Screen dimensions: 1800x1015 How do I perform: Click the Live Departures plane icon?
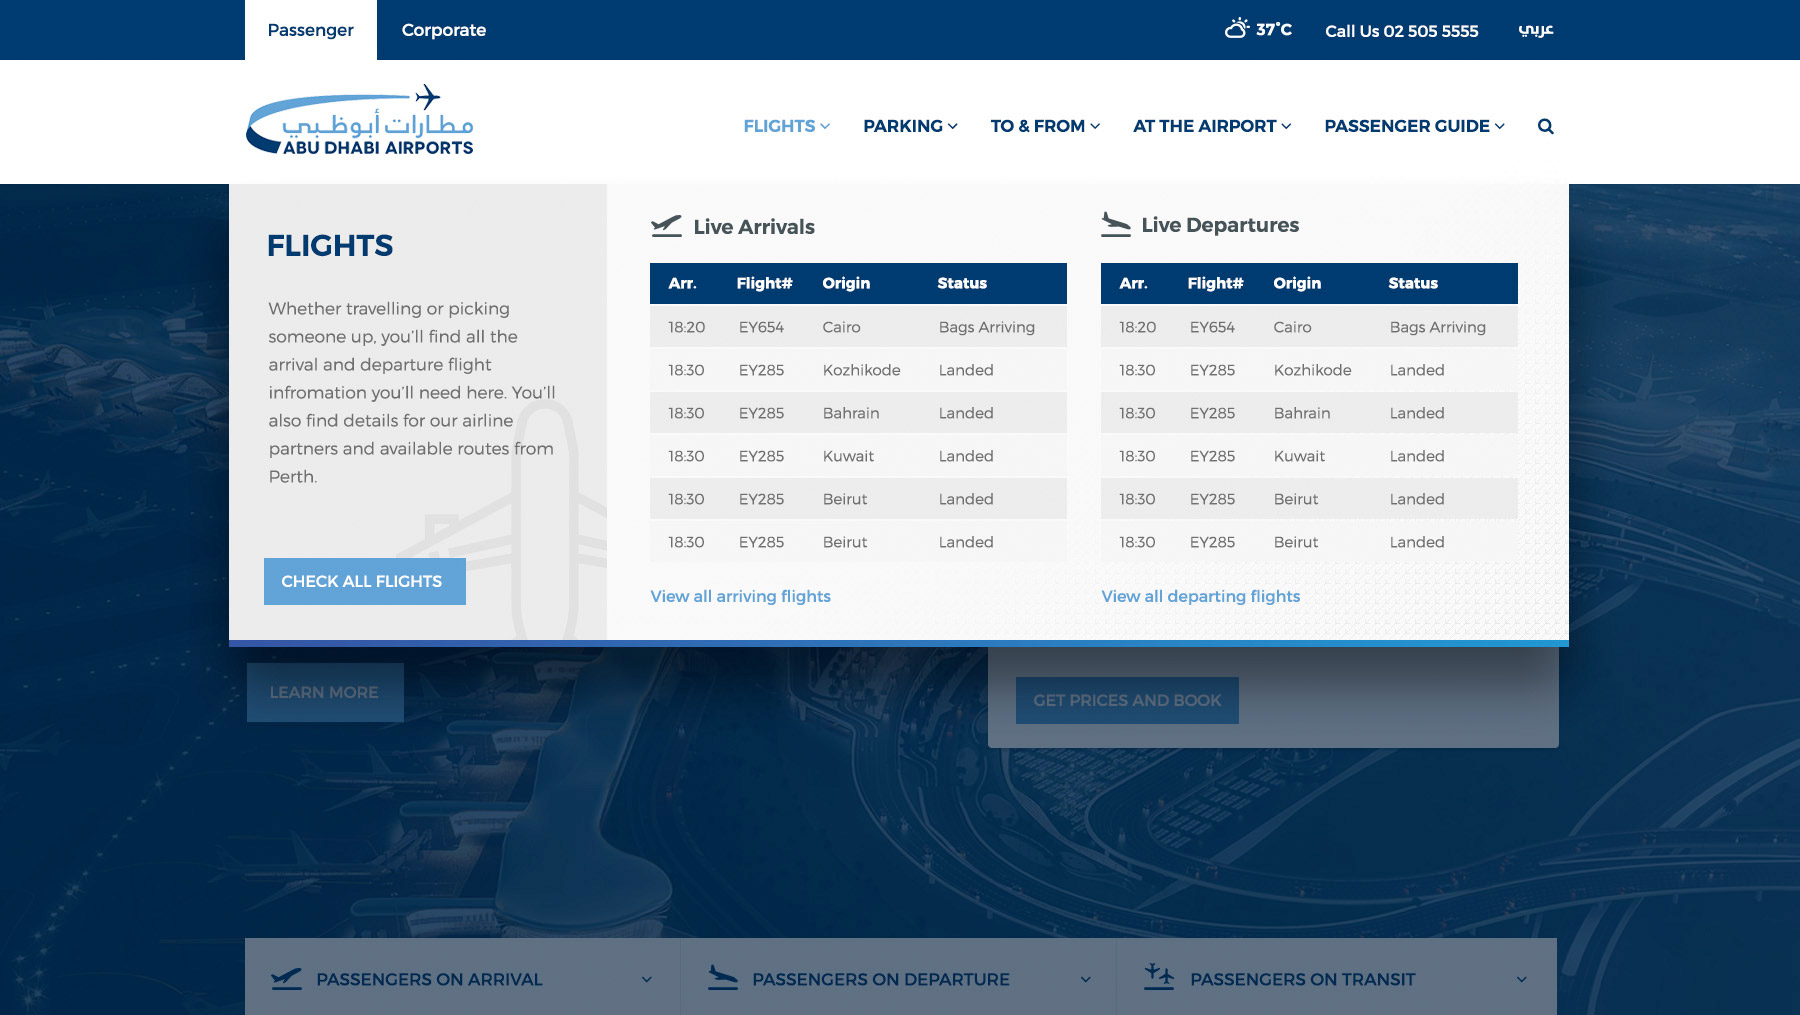(x=1115, y=224)
